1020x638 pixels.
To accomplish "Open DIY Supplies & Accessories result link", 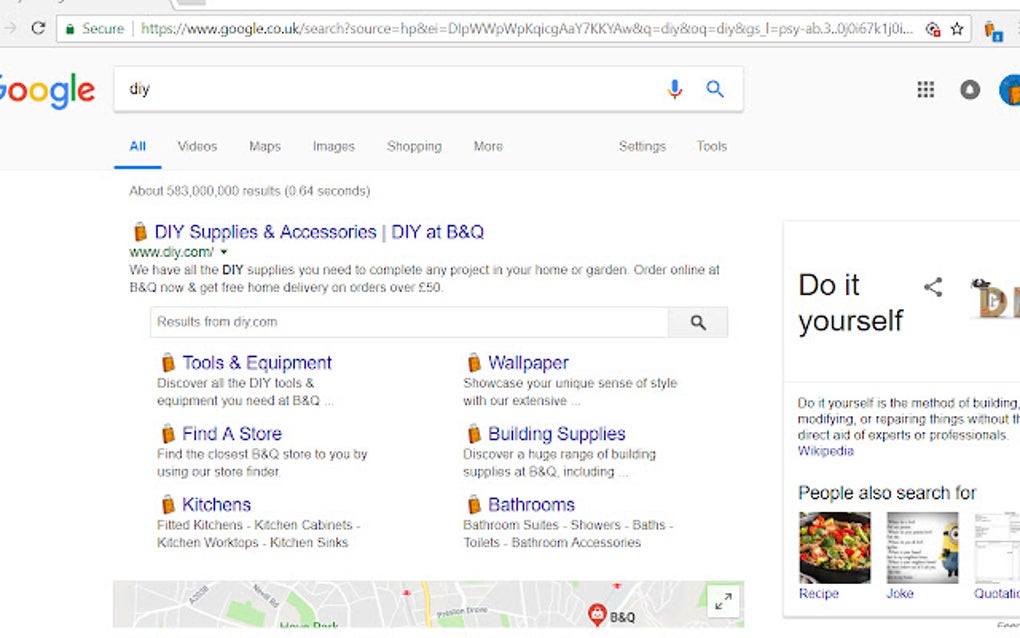I will [x=319, y=232].
